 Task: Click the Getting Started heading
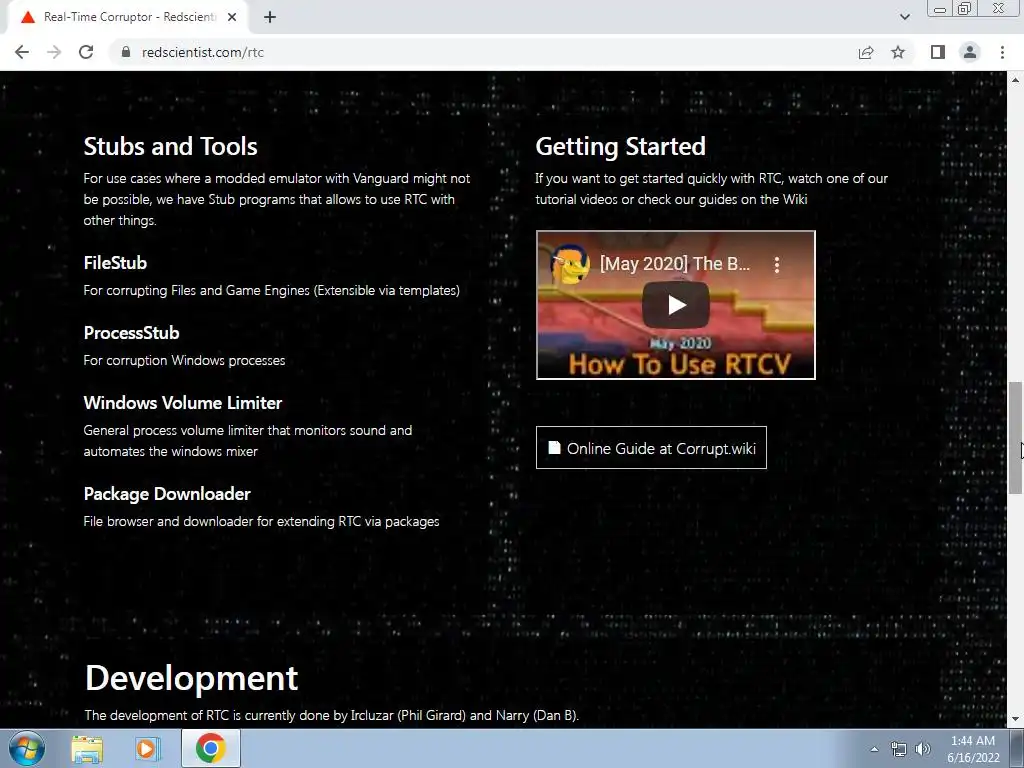point(620,146)
